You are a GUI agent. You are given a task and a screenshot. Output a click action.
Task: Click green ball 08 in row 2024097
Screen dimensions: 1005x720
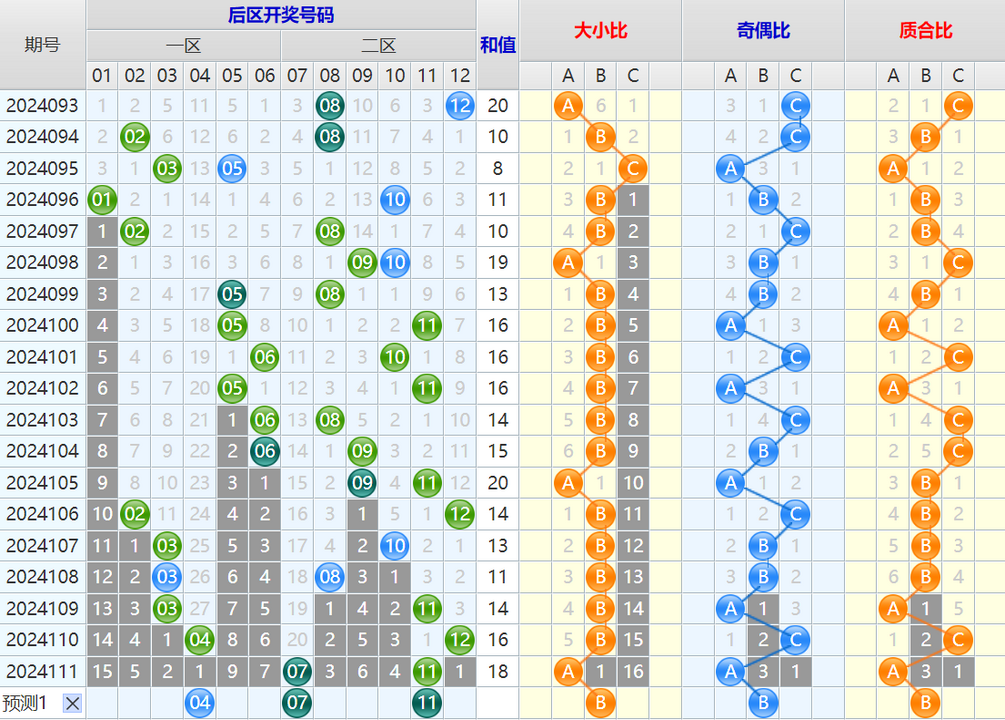click(x=330, y=231)
